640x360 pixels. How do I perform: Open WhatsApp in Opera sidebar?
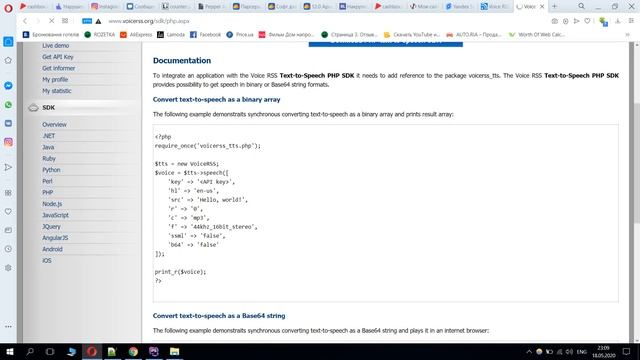tap(8, 105)
